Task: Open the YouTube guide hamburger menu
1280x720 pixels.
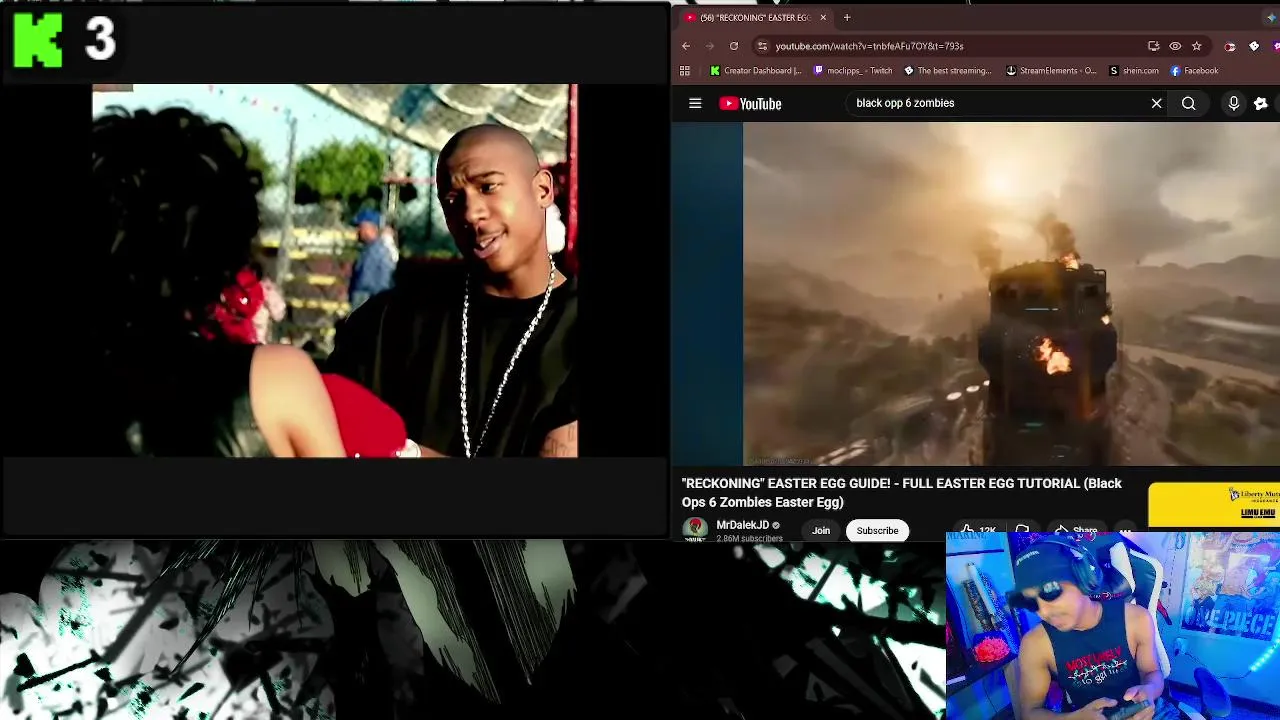Action: click(695, 103)
